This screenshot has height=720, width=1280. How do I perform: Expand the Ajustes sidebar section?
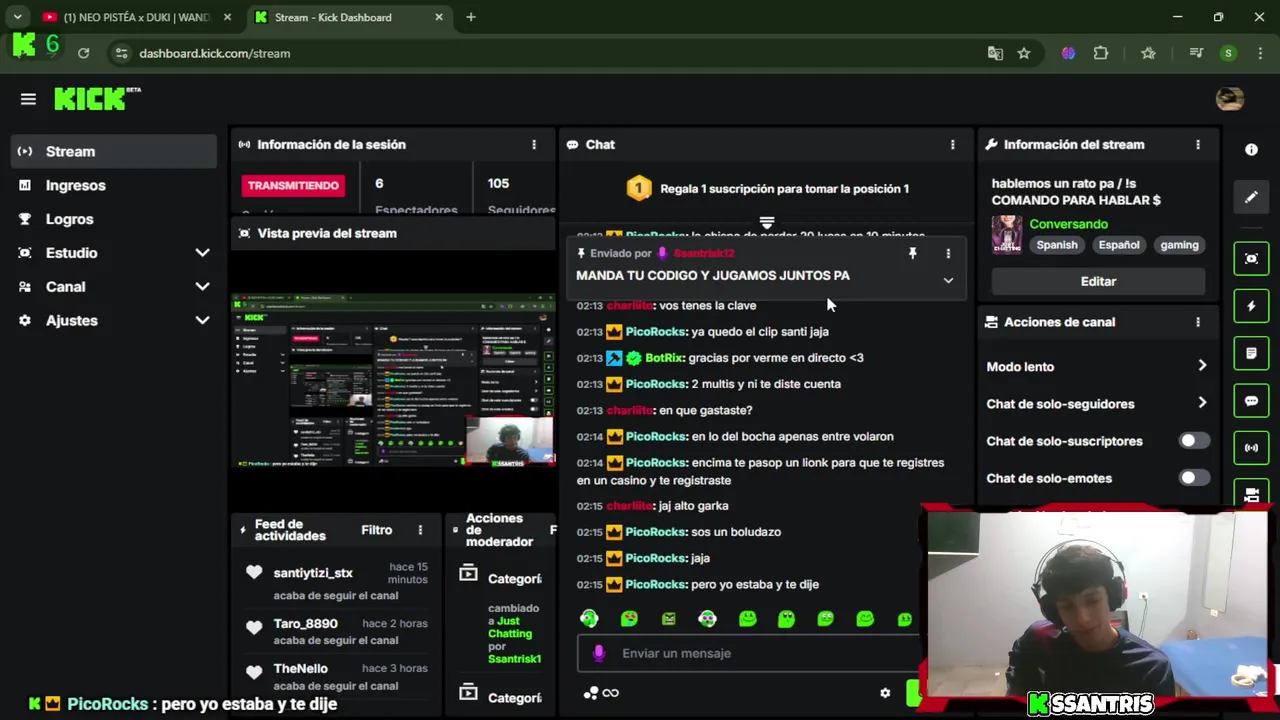click(114, 321)
